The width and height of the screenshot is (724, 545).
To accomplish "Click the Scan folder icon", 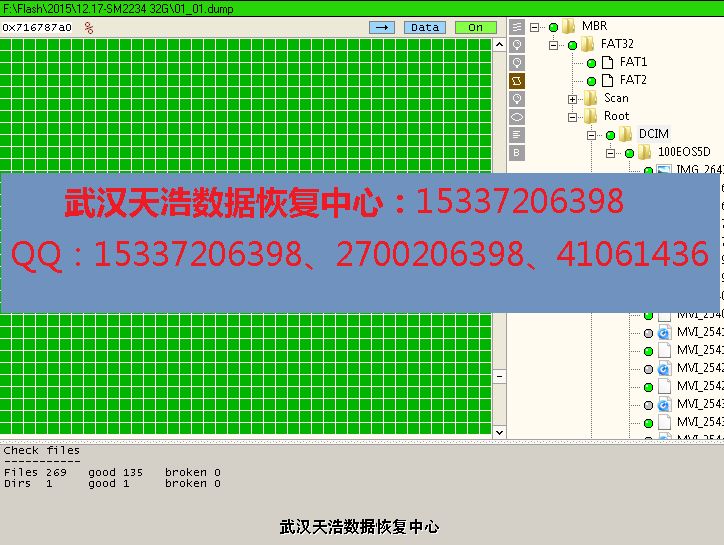I will 590,98.
